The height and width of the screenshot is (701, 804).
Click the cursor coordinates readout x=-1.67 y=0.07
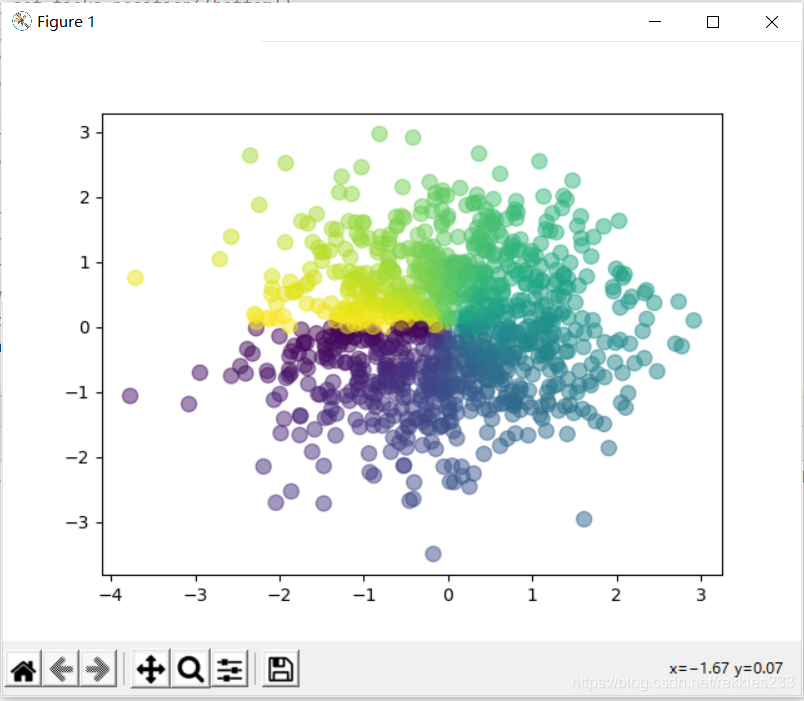[726, 668]
